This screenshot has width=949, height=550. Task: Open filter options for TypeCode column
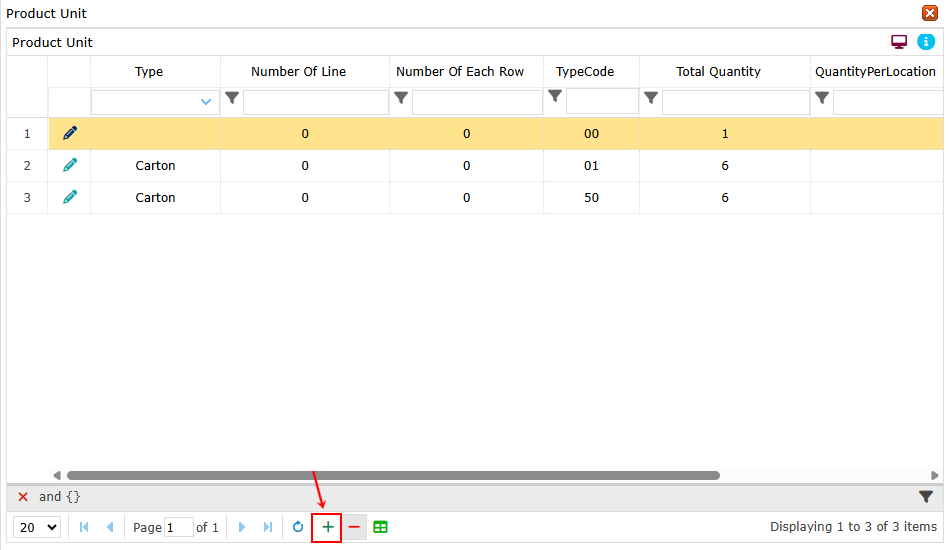tap(554, 96)
